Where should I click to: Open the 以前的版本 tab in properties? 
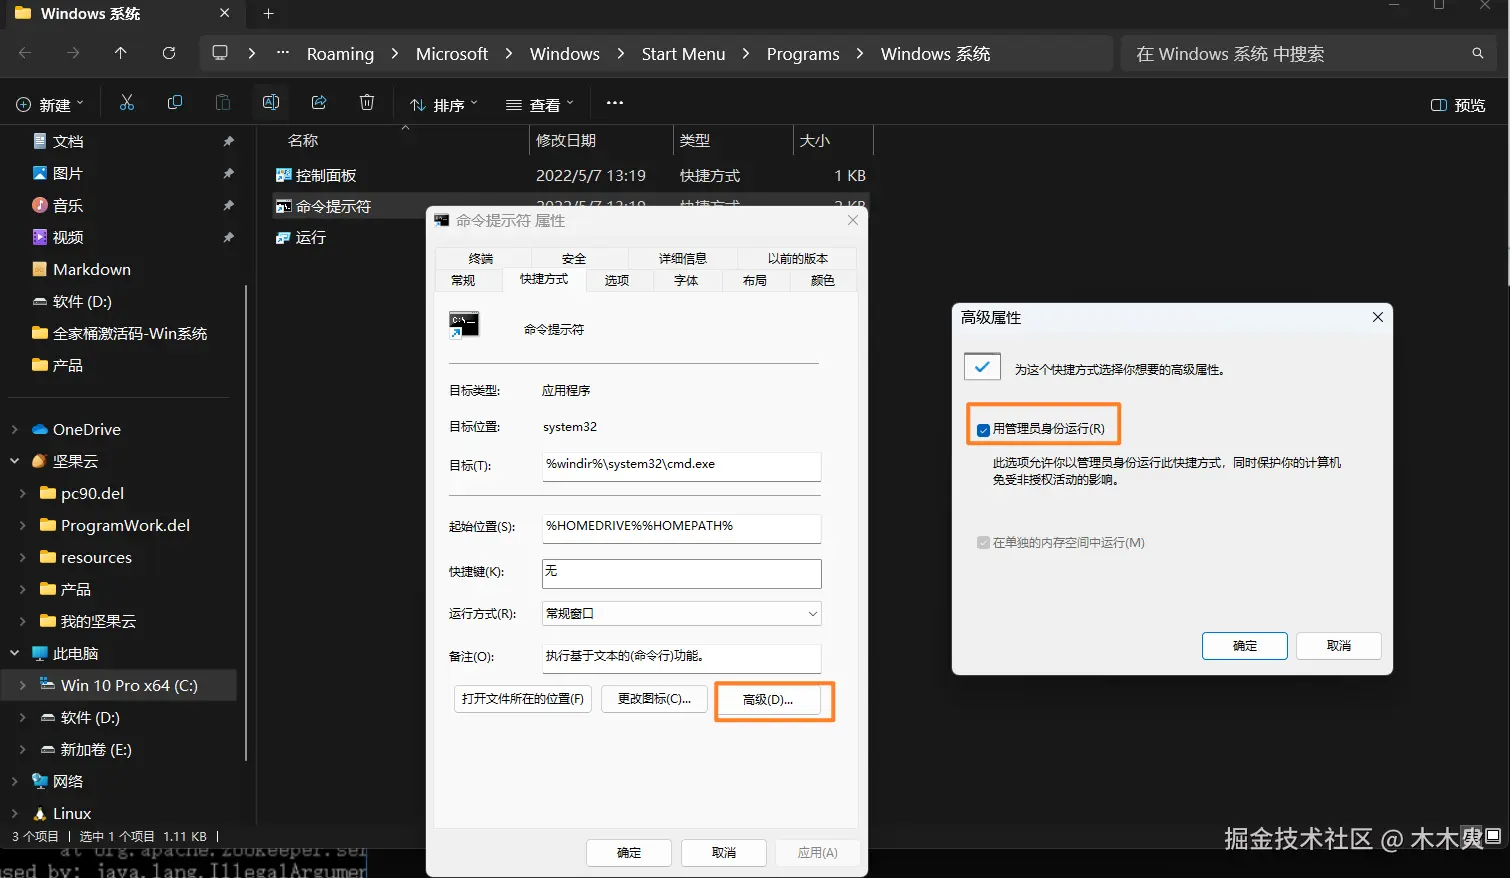point(798,258)
